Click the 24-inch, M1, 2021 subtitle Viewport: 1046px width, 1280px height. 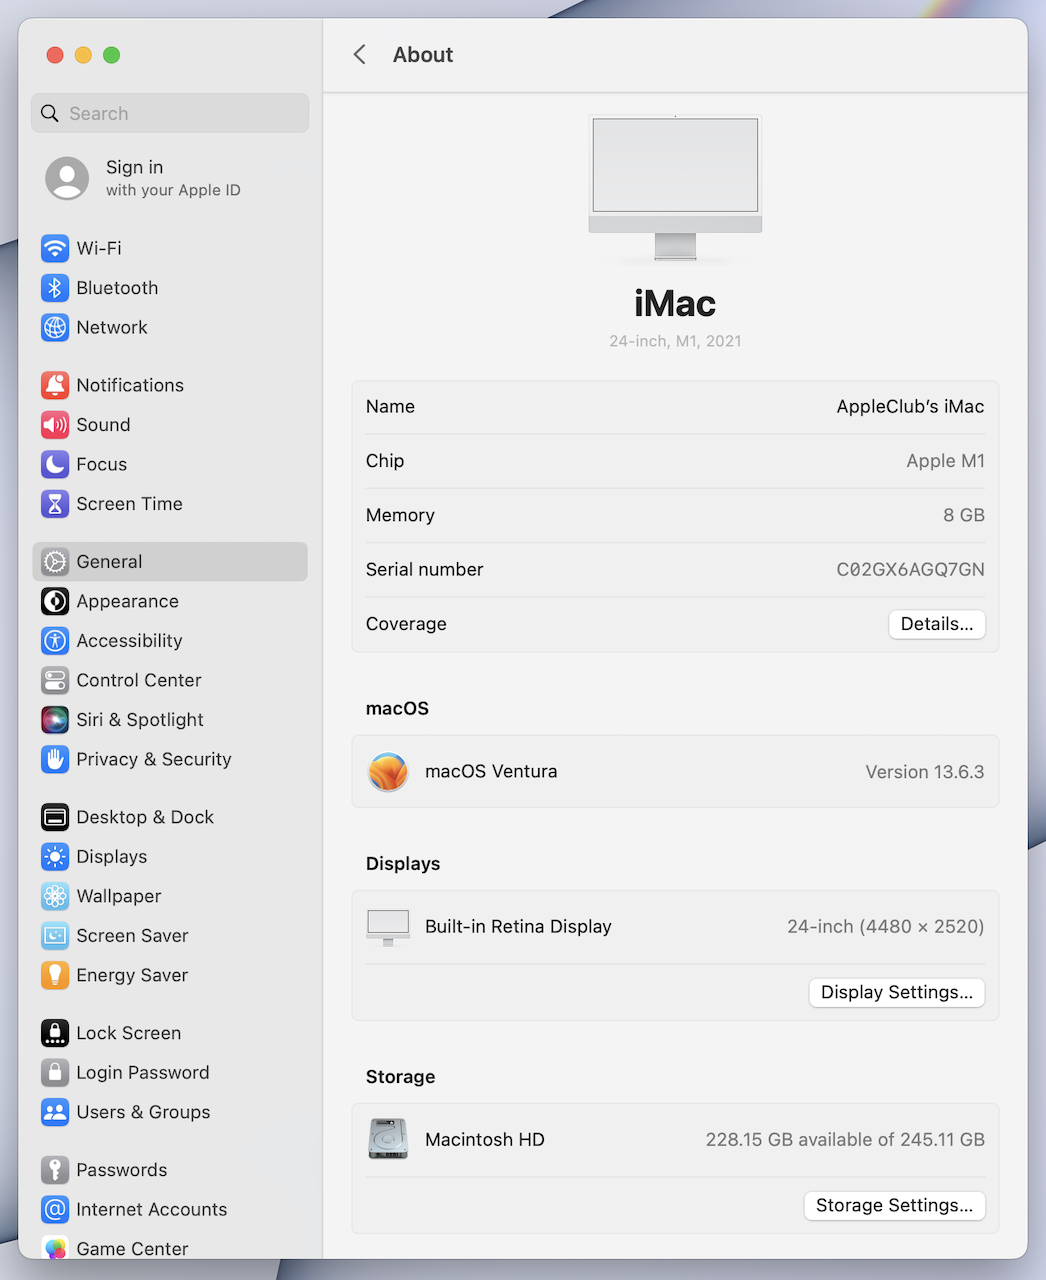[x=675, y=341]
